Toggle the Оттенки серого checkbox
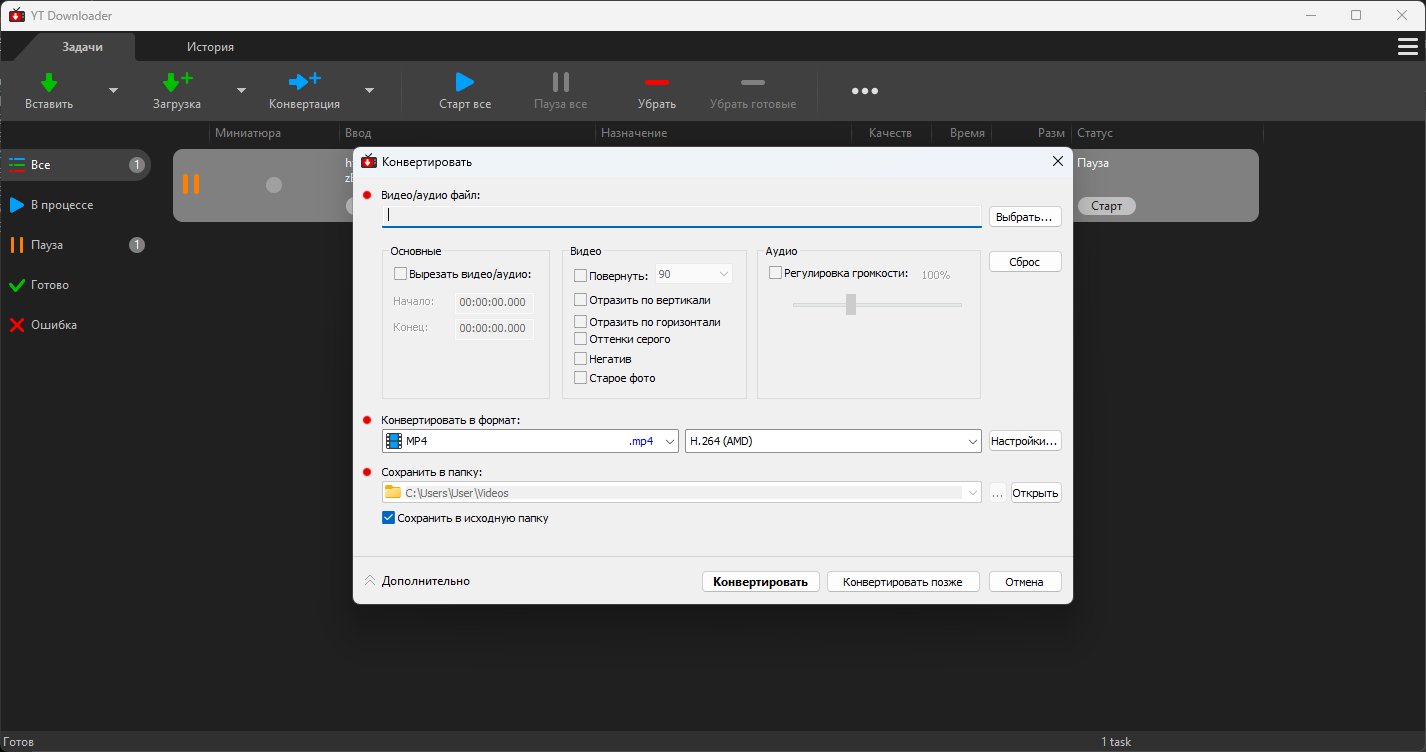The width and height of the screenshot is (1426, 752). point(581,339)
